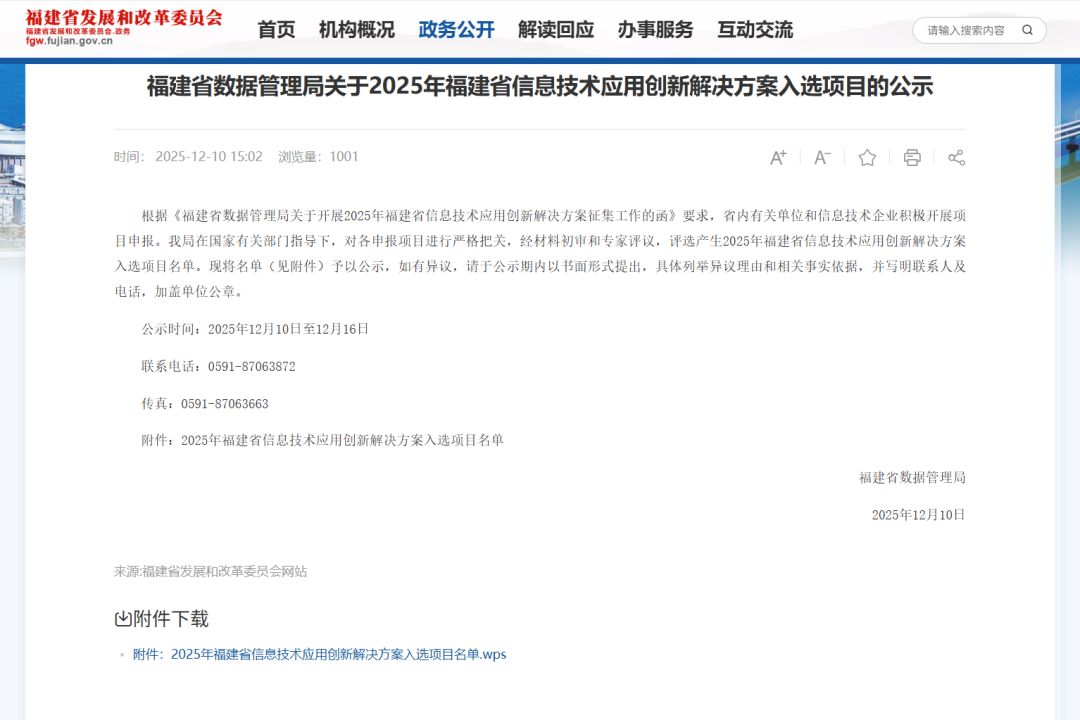Click the contact phone number 0591-87063872
Screen dimensions: 1080x720
click(x=251, y=366)
